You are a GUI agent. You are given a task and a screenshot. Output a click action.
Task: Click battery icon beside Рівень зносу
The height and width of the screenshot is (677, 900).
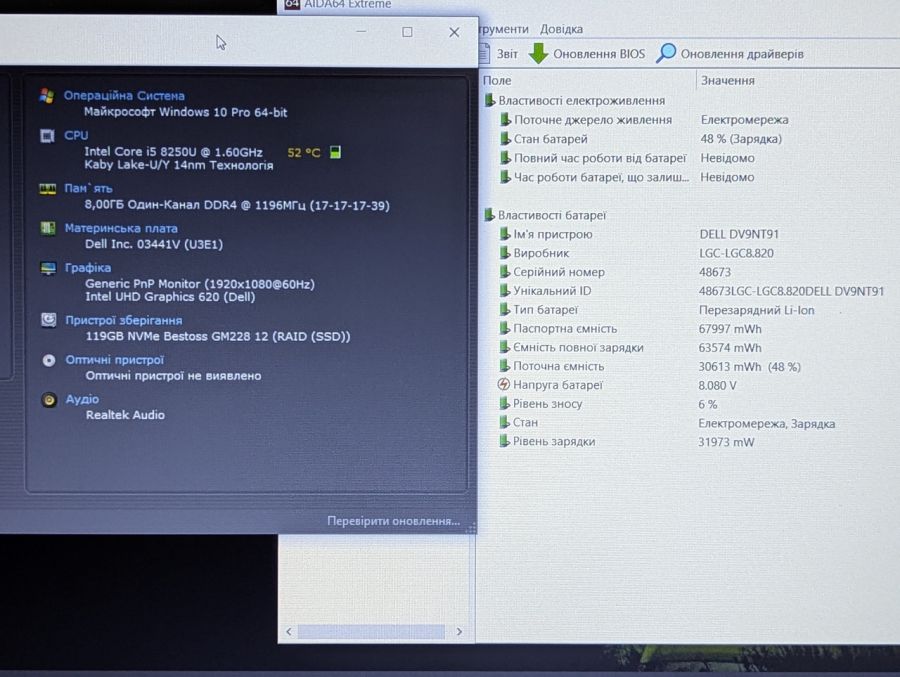pos(503,404)
